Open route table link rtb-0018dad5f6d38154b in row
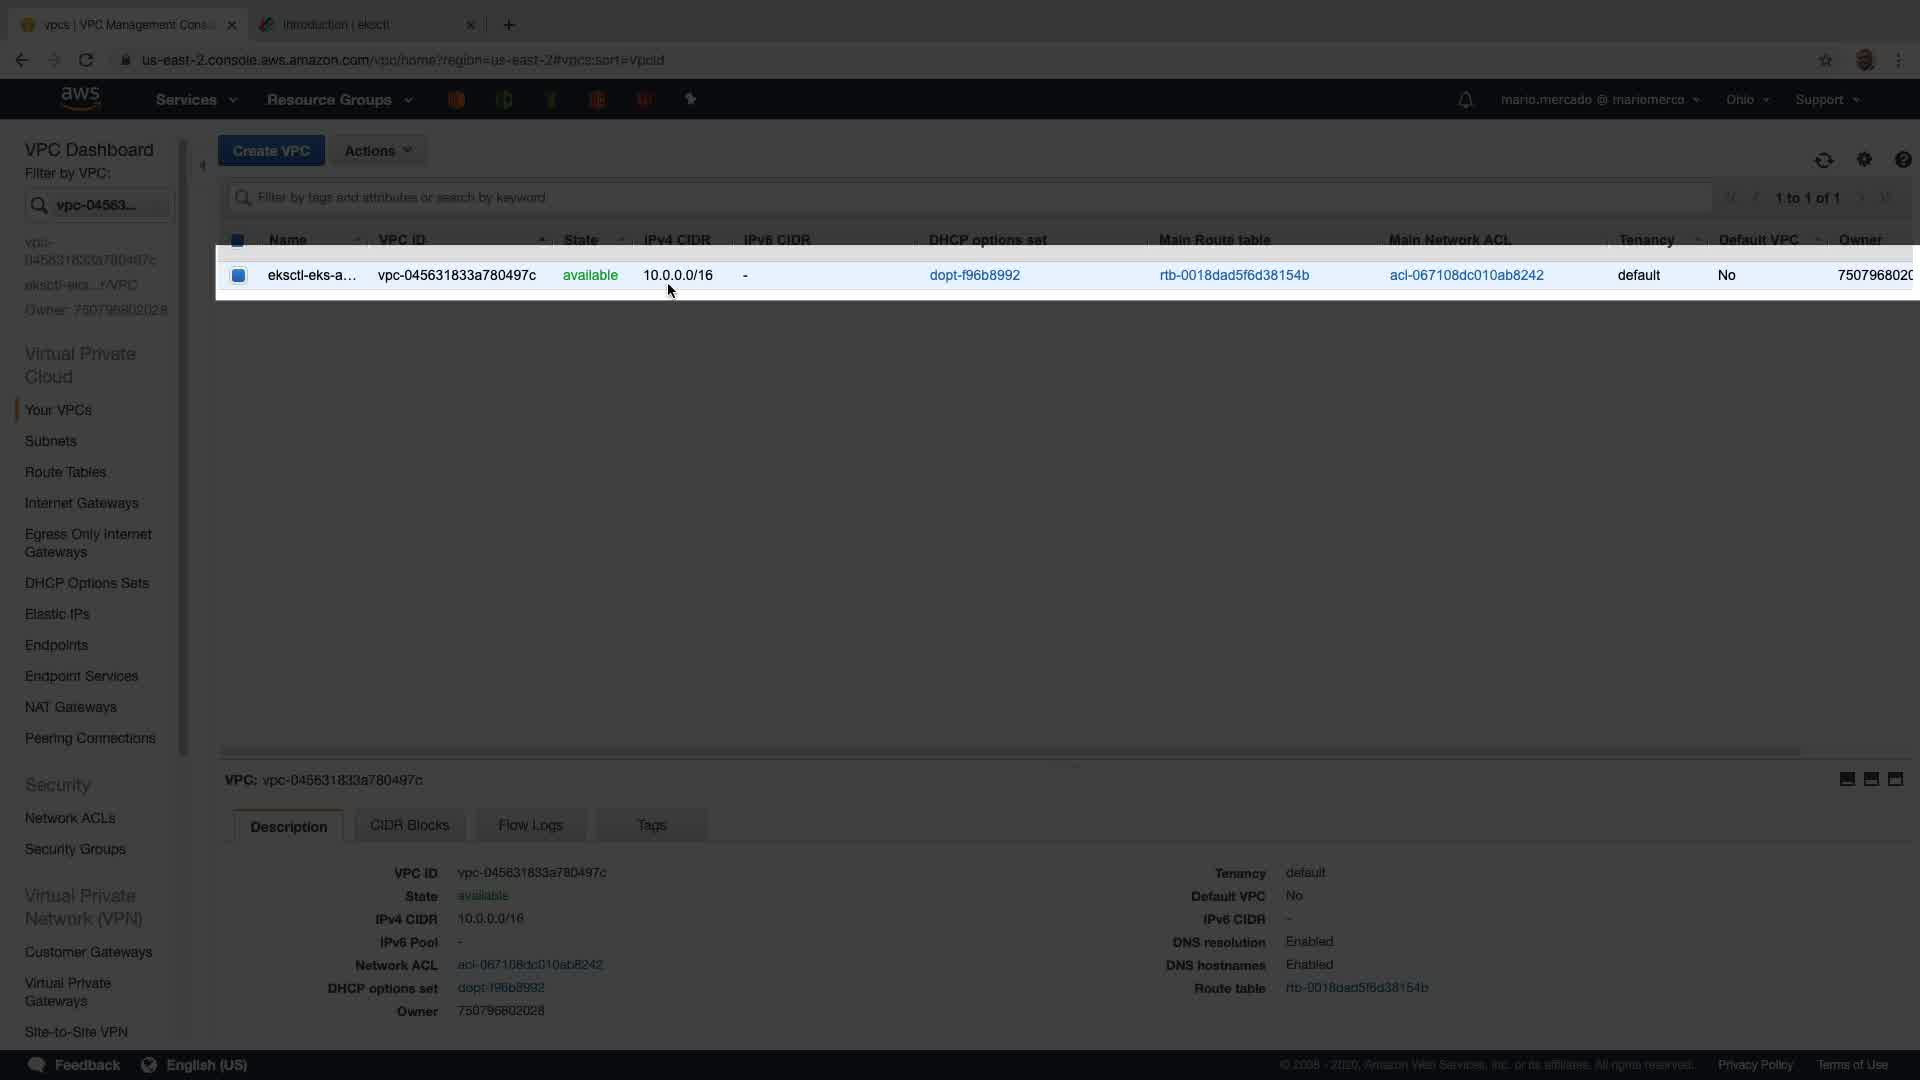 1233,275
